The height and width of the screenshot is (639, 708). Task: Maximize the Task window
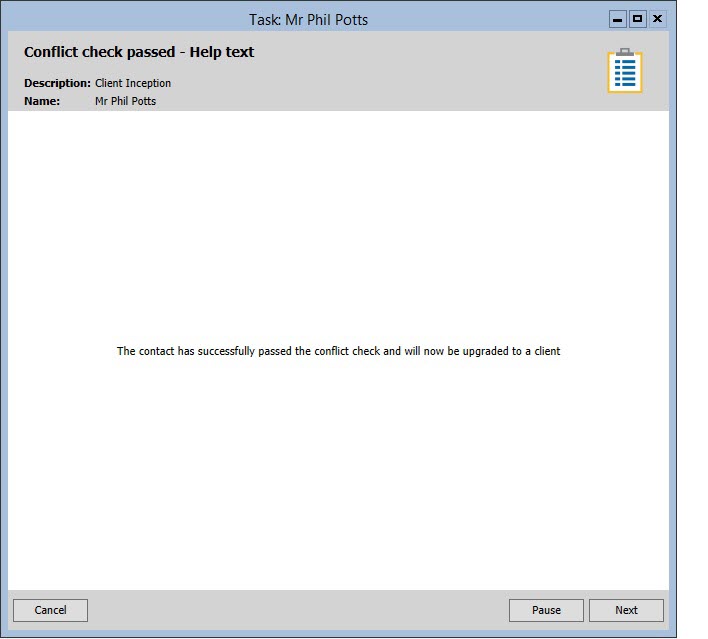637,19
